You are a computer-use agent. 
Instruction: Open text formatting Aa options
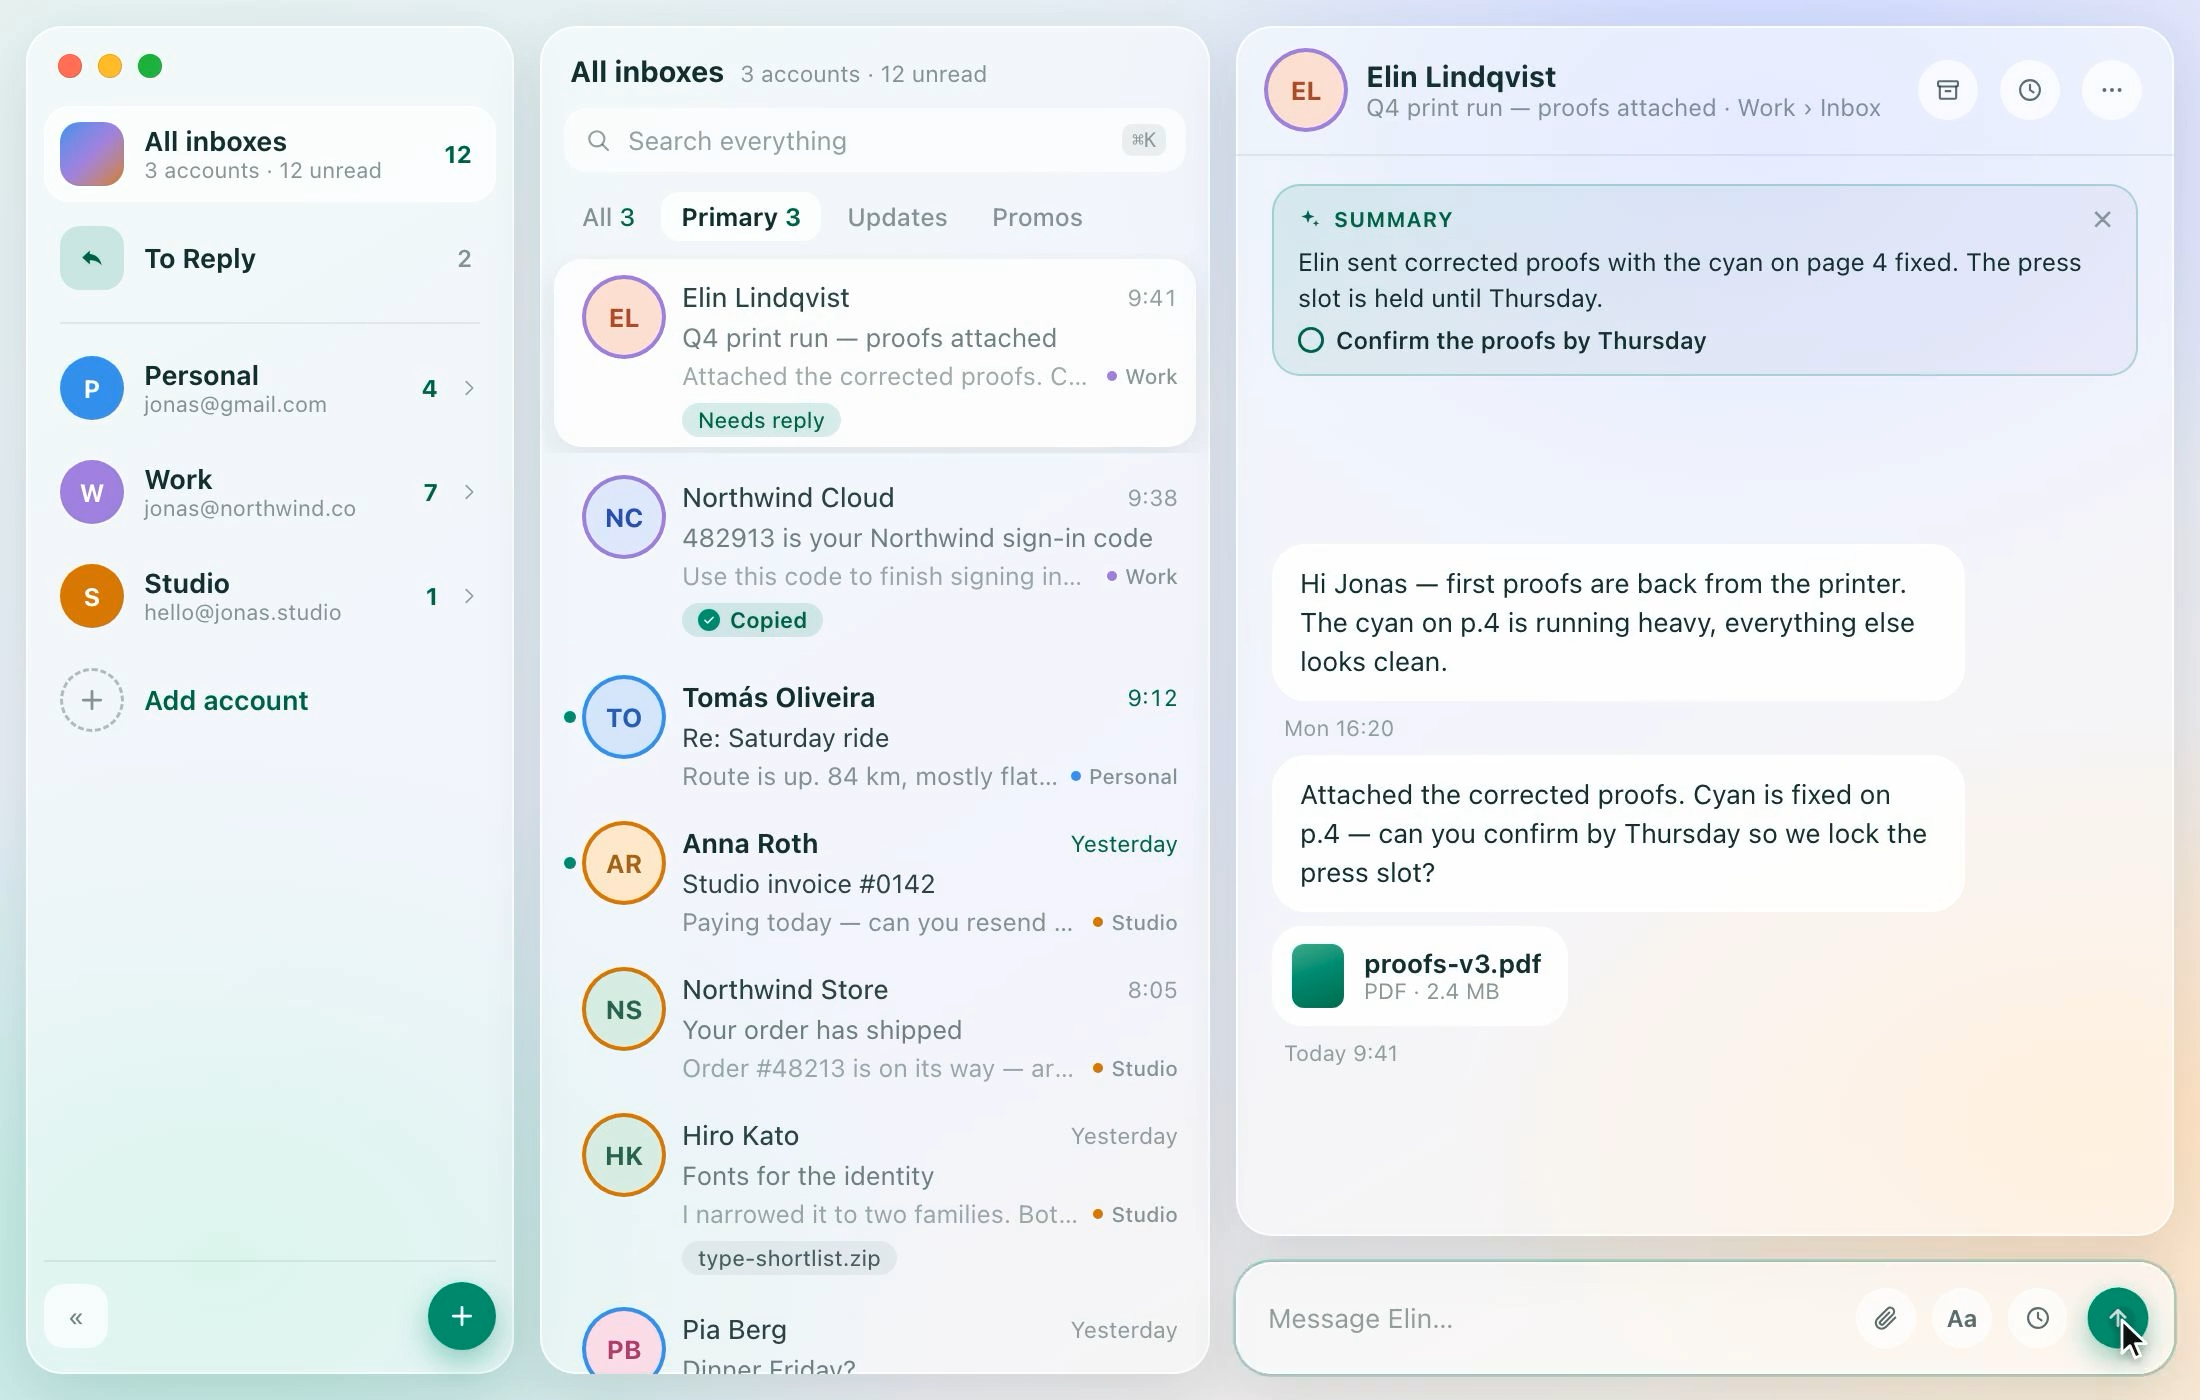[x=1961, y=1318]
